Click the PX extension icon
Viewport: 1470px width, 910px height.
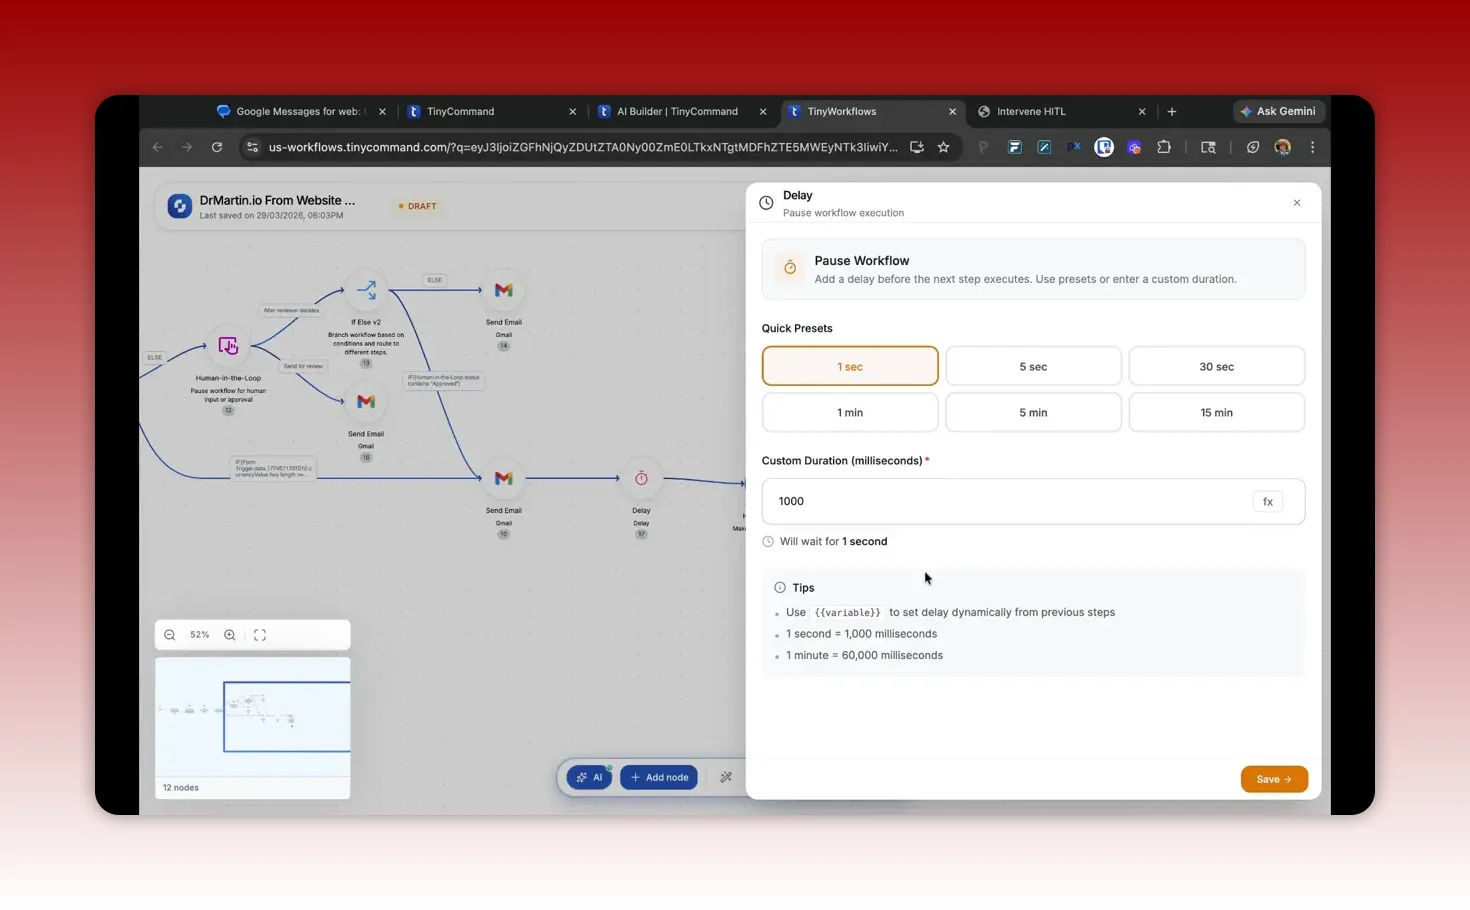pyautogui.click(x=1074, y=147)
